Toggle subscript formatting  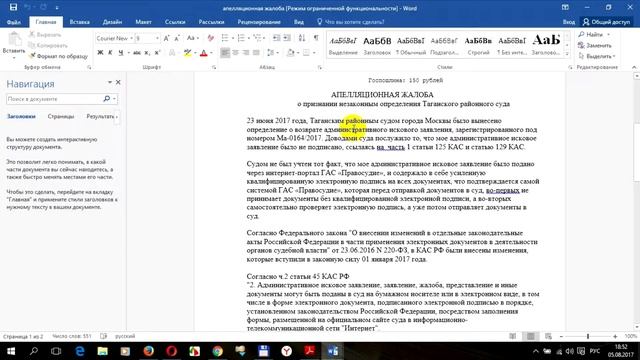tap(147, 53)
